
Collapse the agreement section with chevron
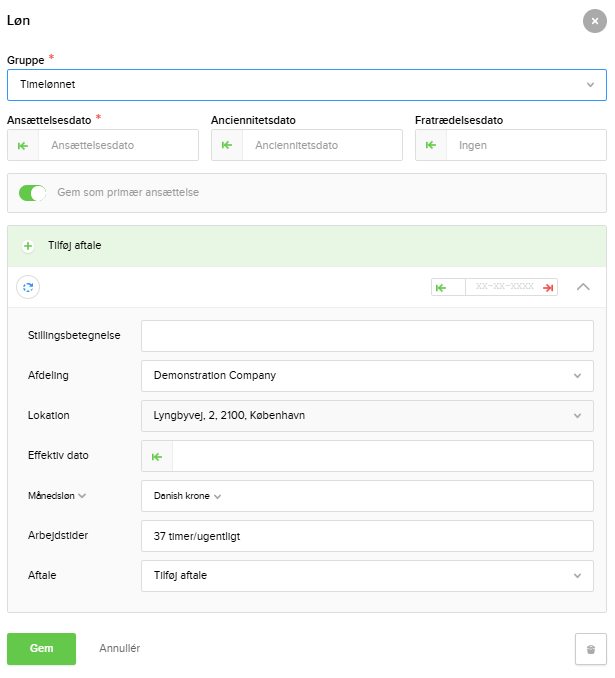(583, 287)
